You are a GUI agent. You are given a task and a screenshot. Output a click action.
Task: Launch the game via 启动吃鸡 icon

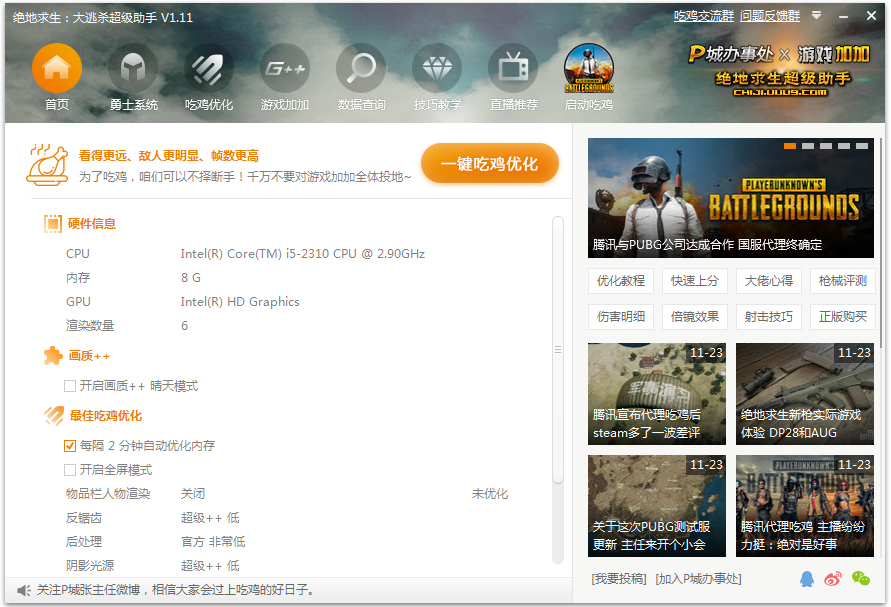pyautogui.click(x=589, y=68)
